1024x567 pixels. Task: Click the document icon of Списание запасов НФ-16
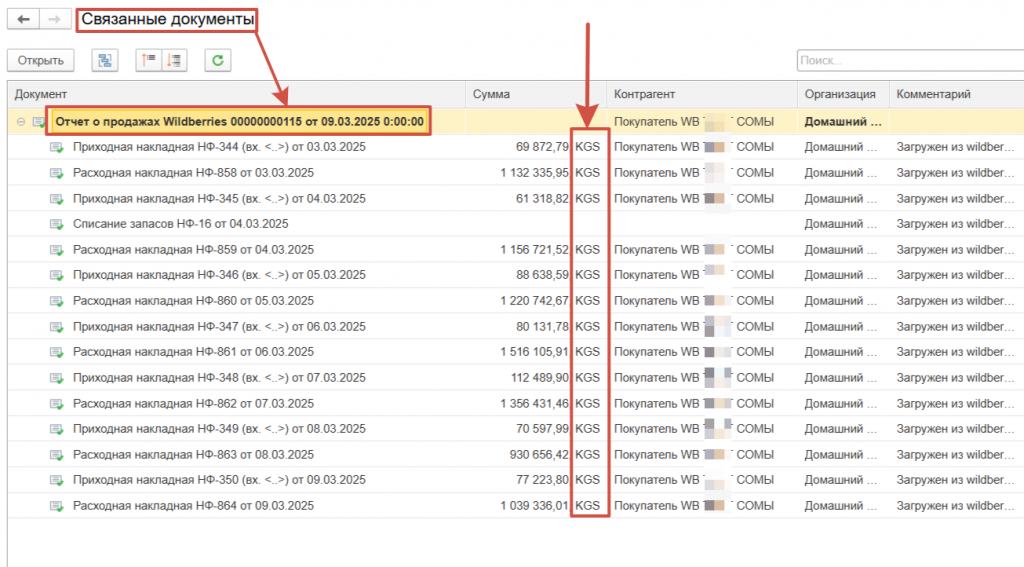(57, 224)
